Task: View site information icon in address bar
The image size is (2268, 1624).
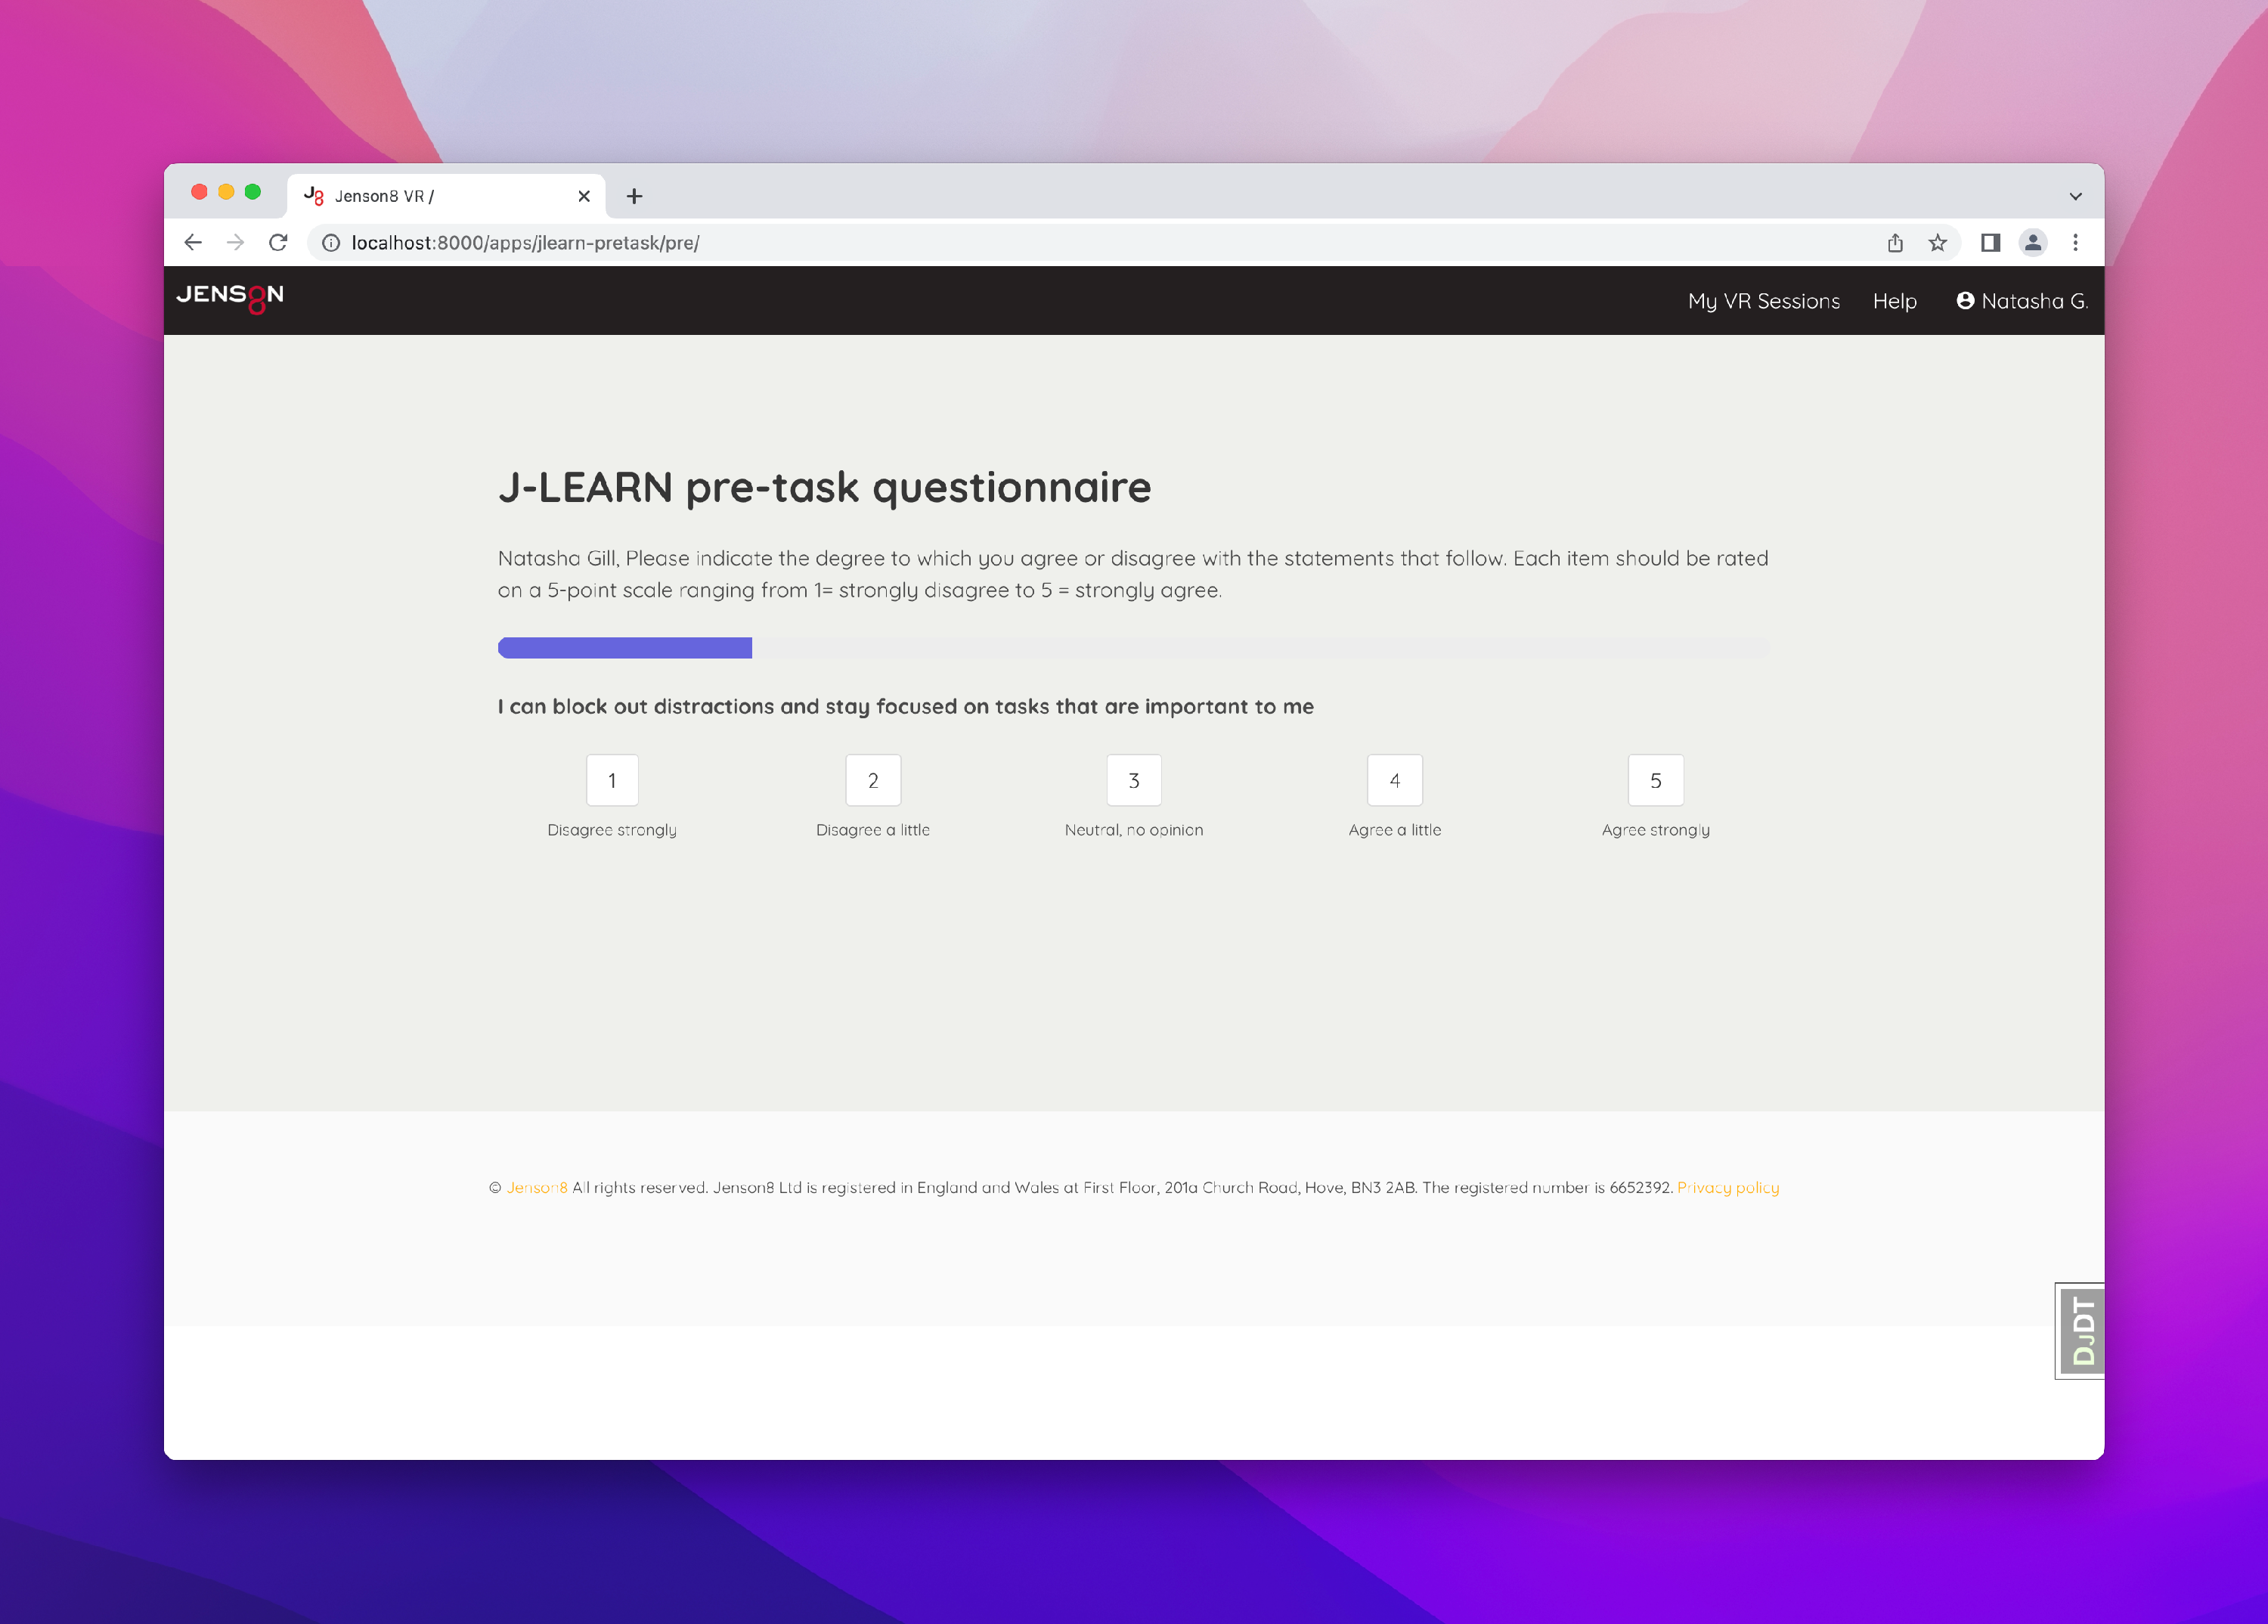Action: 331,243
